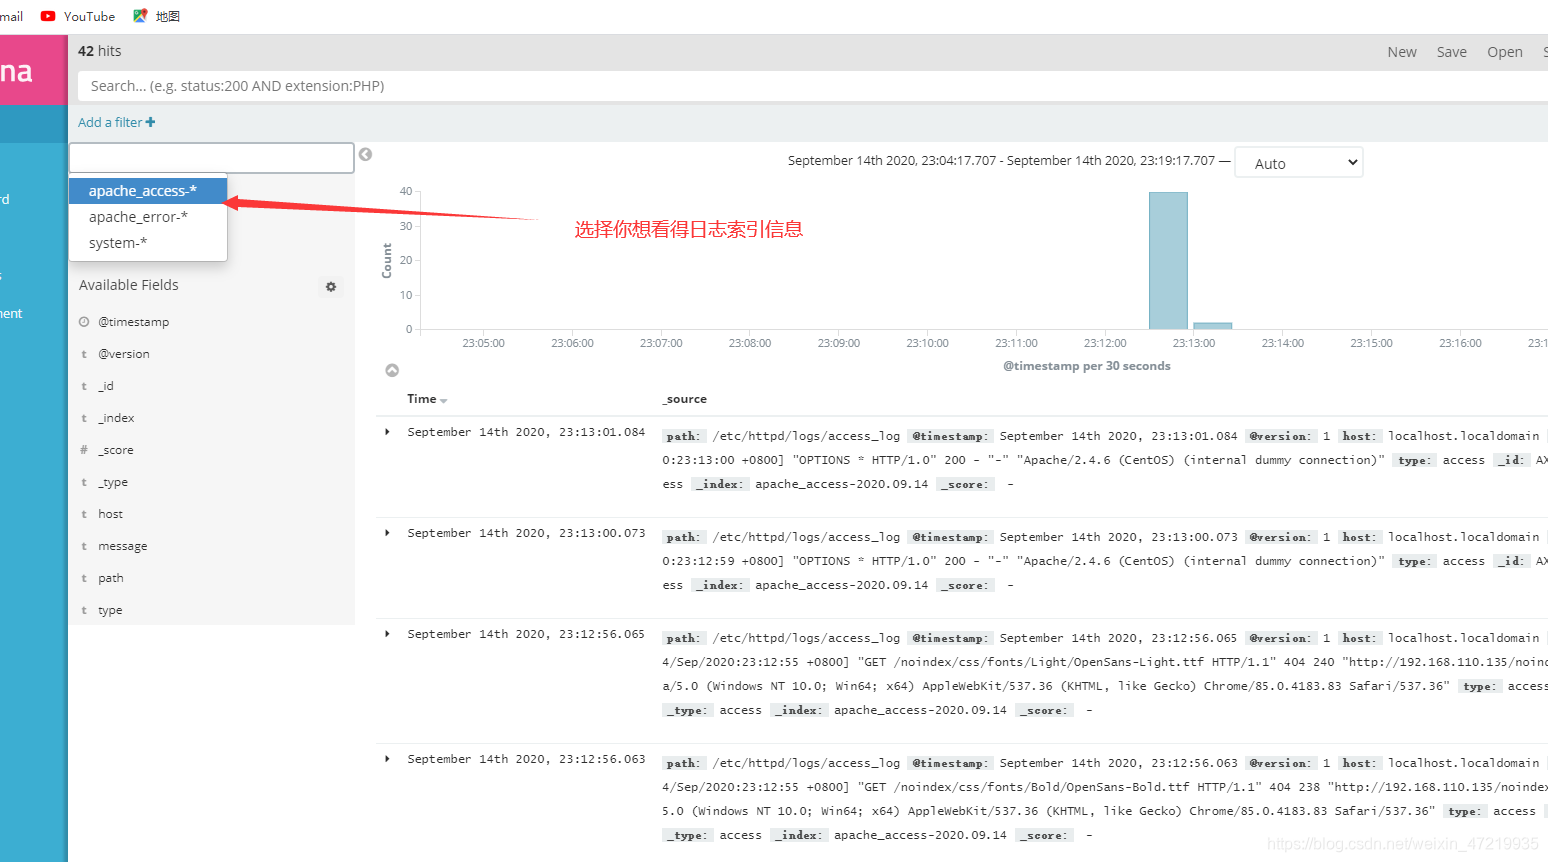
Task: Select the path field
Action: click(111, 578)
